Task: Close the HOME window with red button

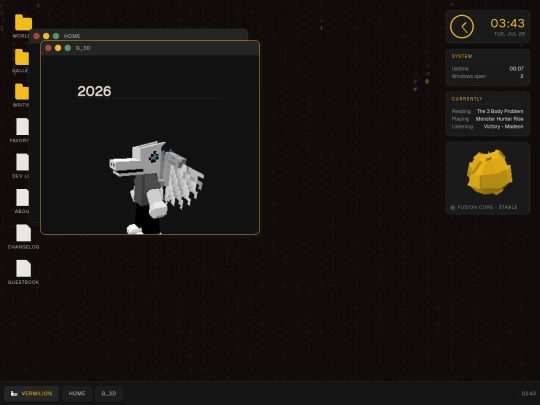Action: [x=37, y=36]
